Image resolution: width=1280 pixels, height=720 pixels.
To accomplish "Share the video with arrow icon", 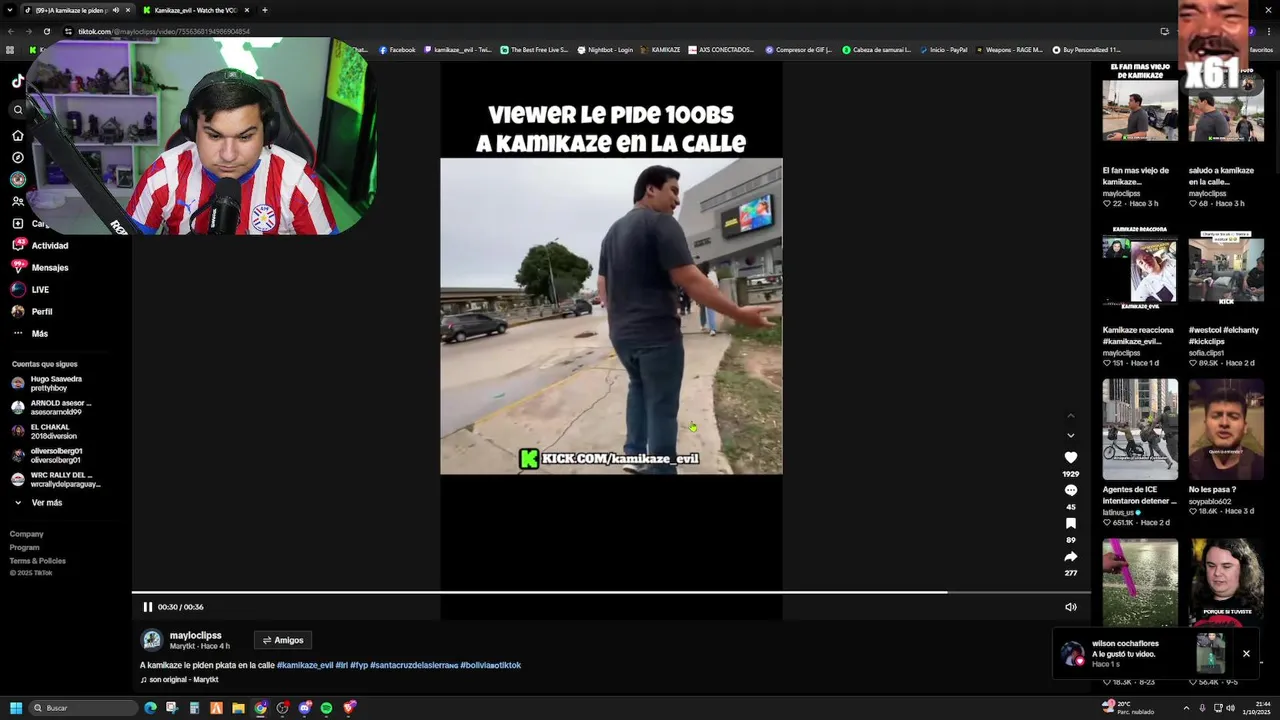I will point(1071,556).
